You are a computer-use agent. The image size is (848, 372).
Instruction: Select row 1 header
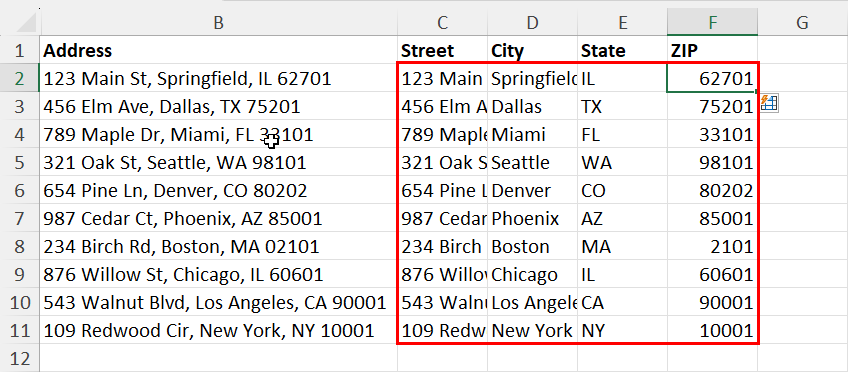point(20,50)
